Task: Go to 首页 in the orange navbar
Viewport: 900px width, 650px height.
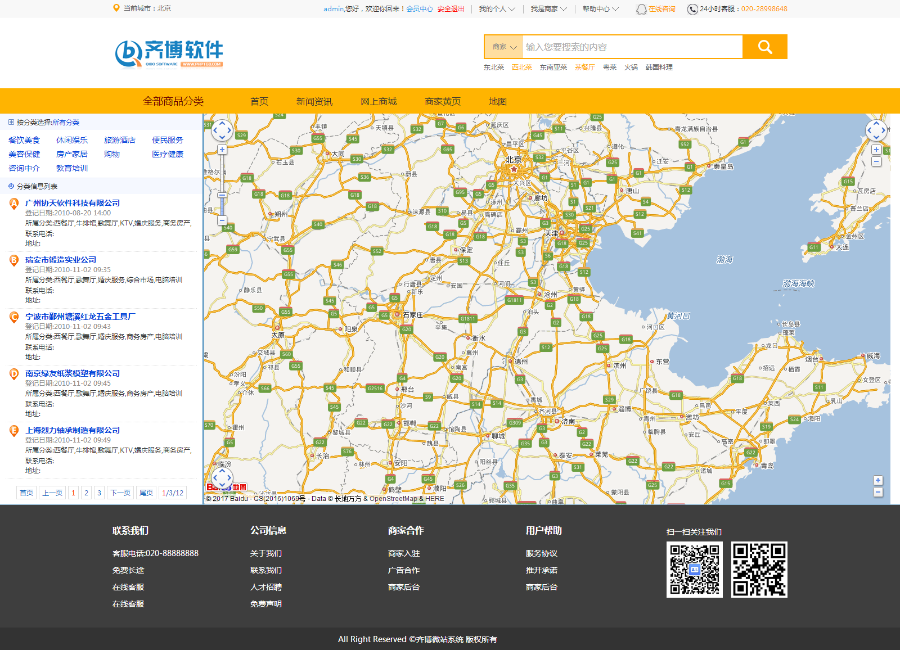Action: coord(259,101)
